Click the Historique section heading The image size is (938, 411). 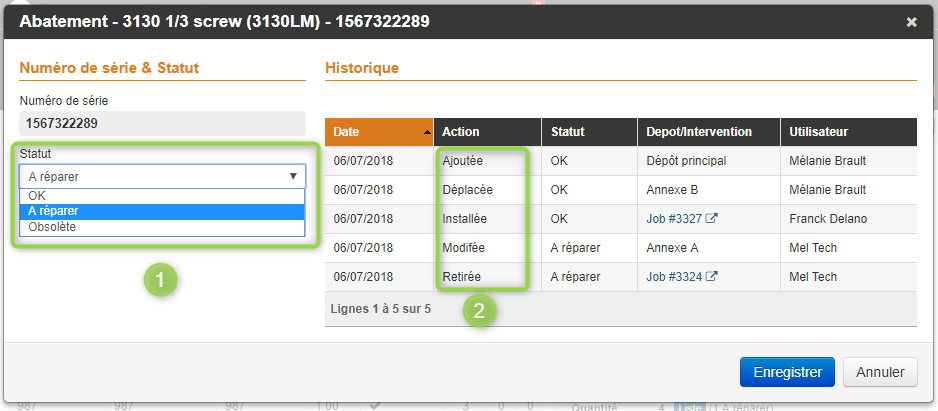click(362, 68)
